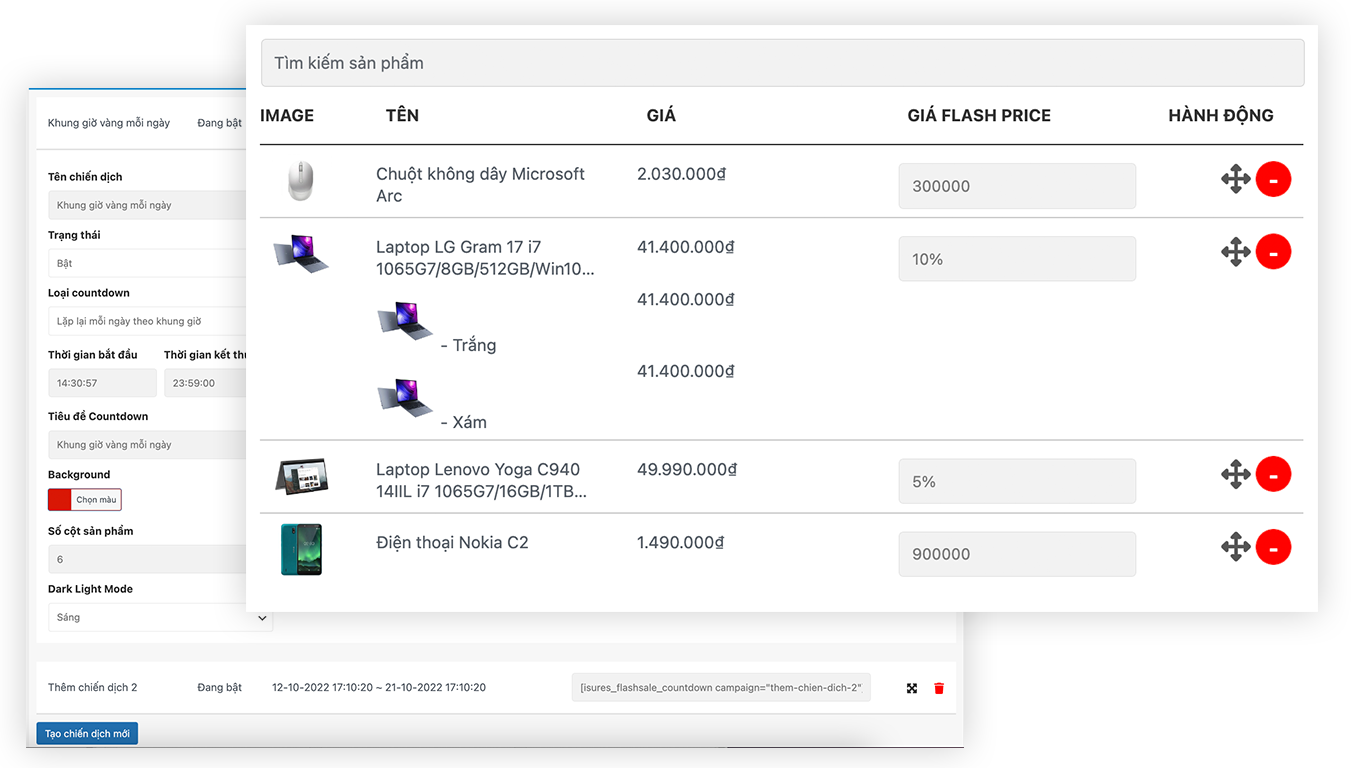1366x768 pixels.
Task: Click the Tạo chiến dịch mới button
Action: pyautogui.click(x=87, y=734)
